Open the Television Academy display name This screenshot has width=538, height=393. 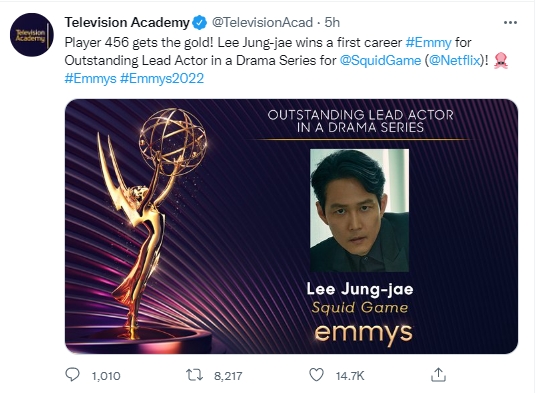tap(127, 23)
